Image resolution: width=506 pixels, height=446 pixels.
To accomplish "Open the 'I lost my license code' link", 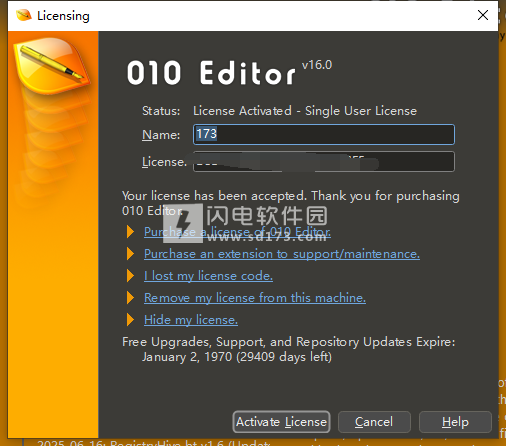I will click(x=208, y=276).
